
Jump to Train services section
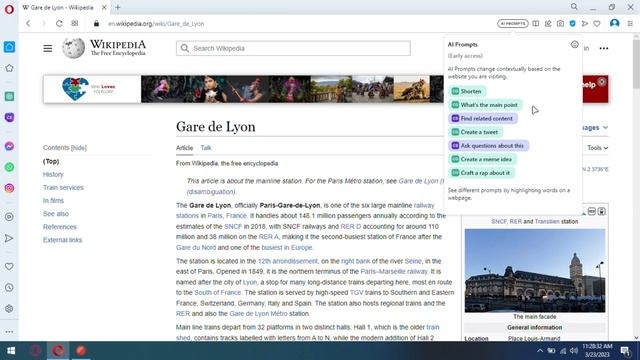[63, 187]
